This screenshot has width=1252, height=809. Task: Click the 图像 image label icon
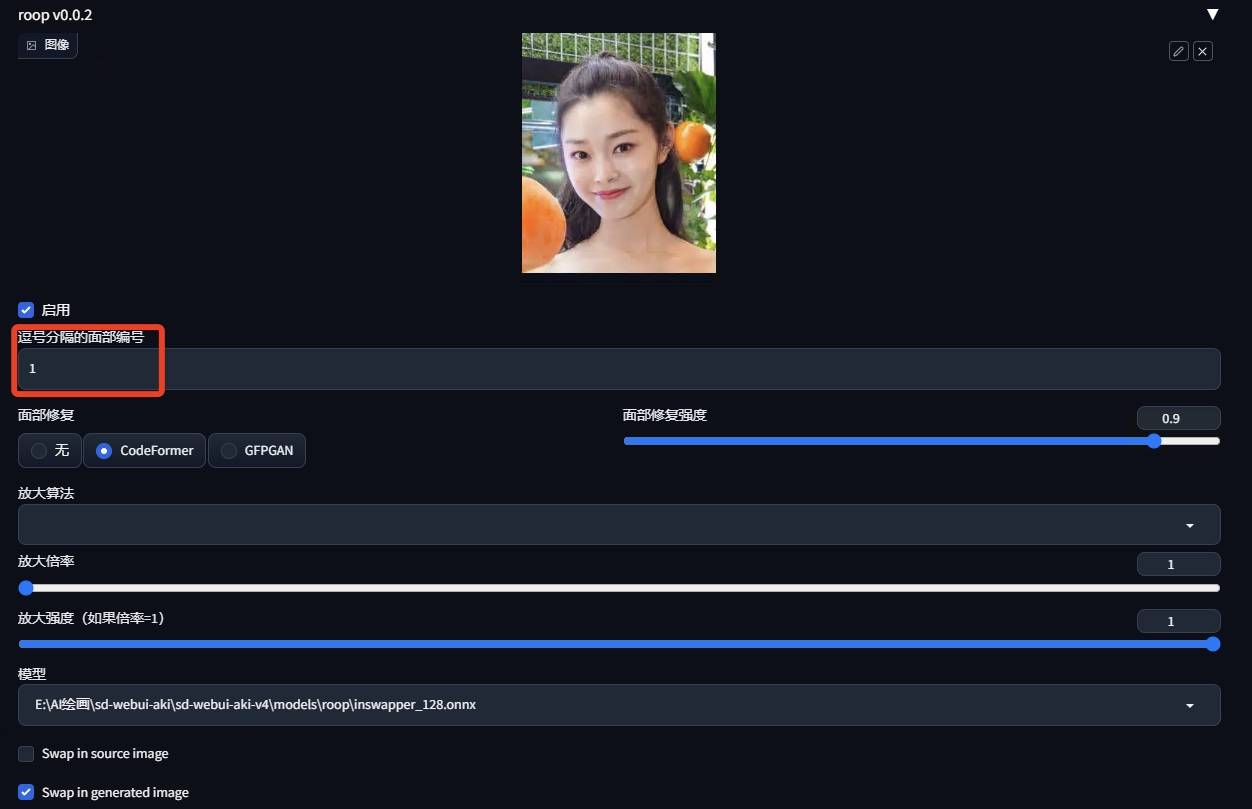[32, 45]
